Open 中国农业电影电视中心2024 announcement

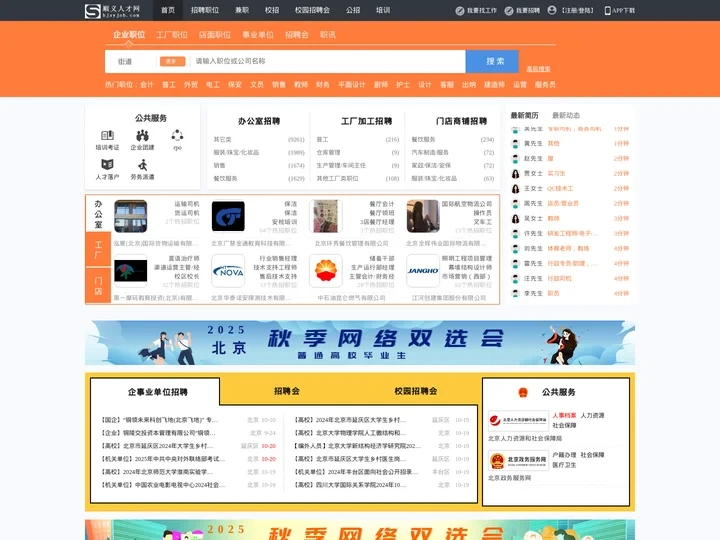[x=163, y=485]
